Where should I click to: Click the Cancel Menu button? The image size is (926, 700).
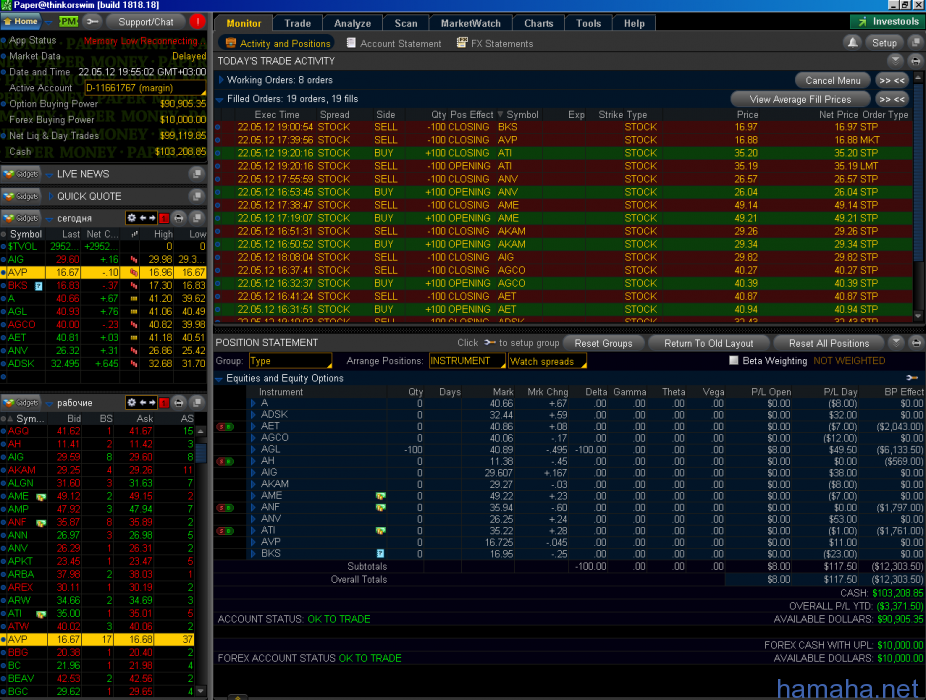(x=833, y=80)
